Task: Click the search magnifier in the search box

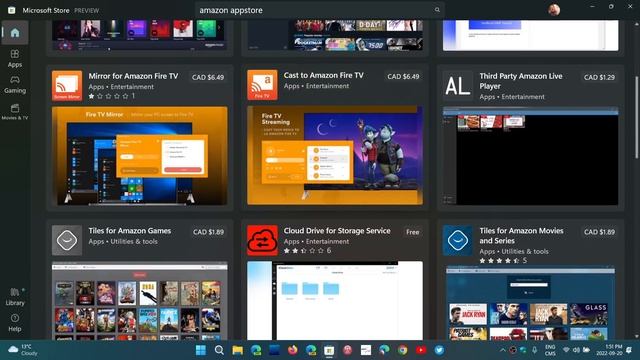Action: [437, 10]
